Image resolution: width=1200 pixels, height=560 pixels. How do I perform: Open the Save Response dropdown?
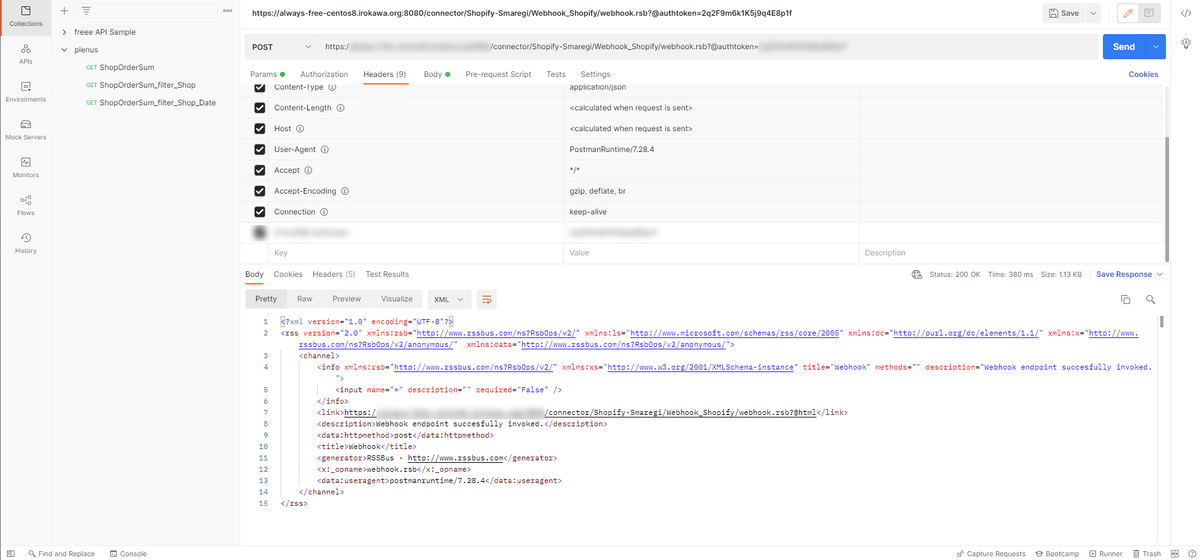[x=1130, y=274]
